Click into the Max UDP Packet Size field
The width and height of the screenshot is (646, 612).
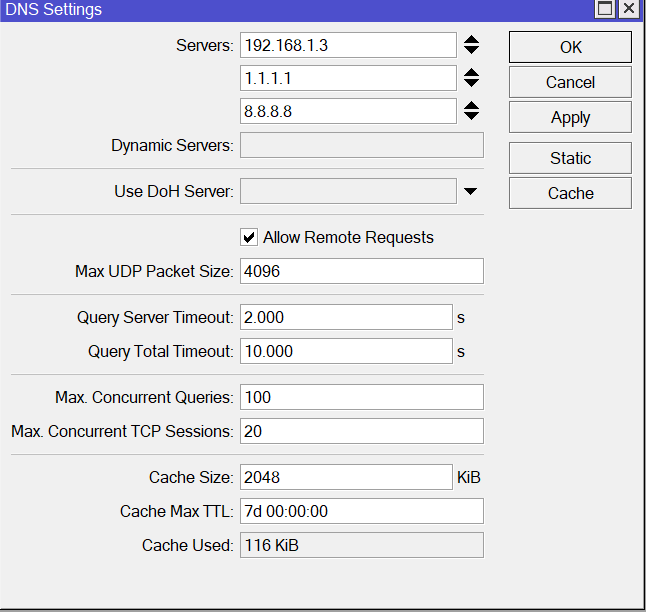pyautogui.click(x=361, y=271)
